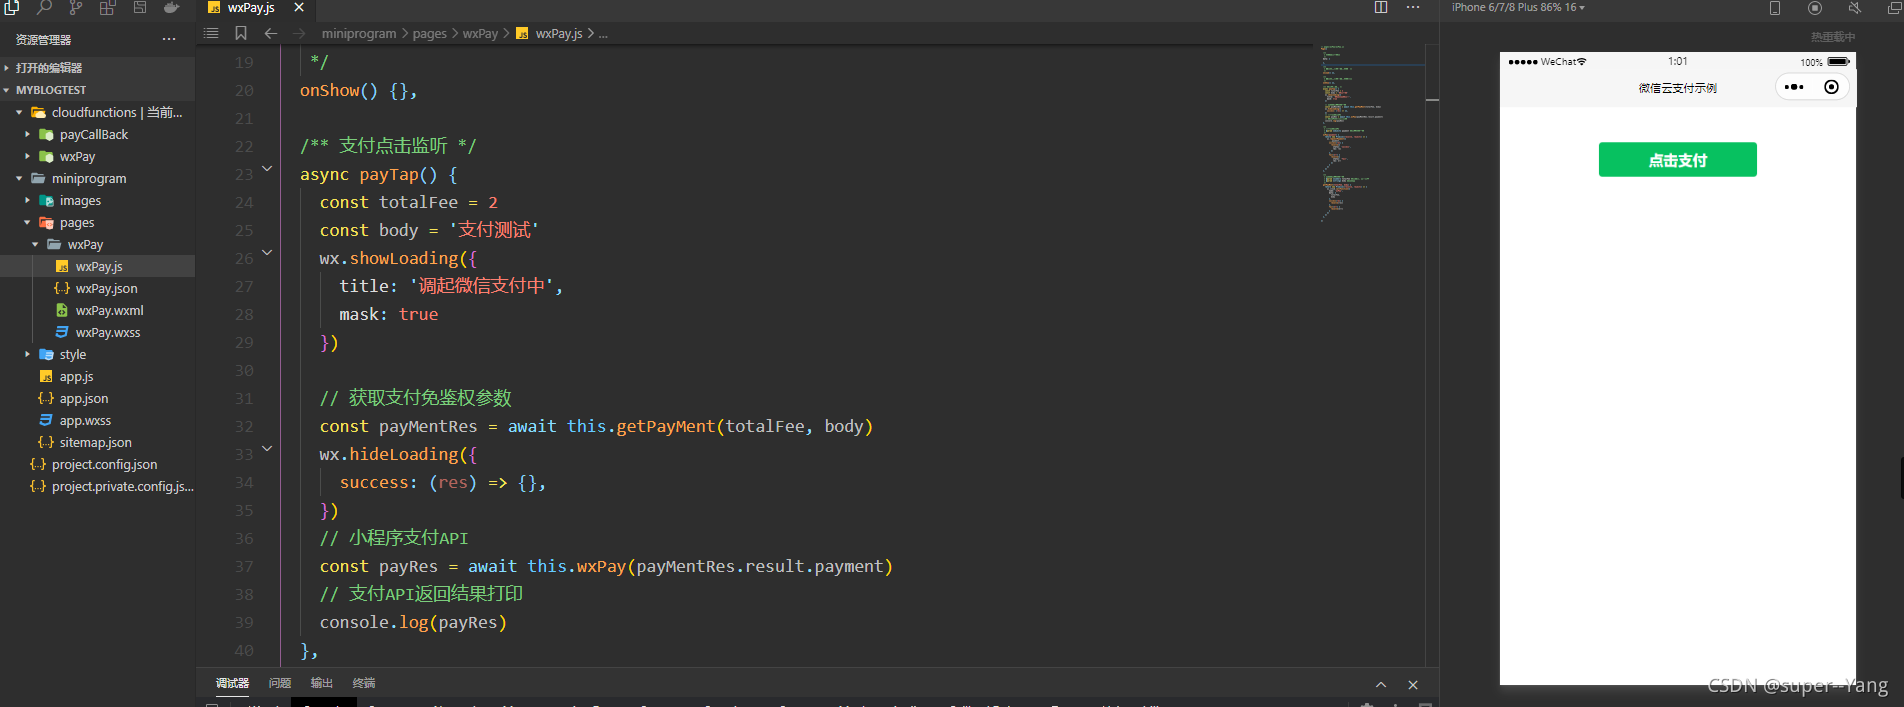Fold the payTap function at line 23
The image size is (1904, 707).
point(267,169)
